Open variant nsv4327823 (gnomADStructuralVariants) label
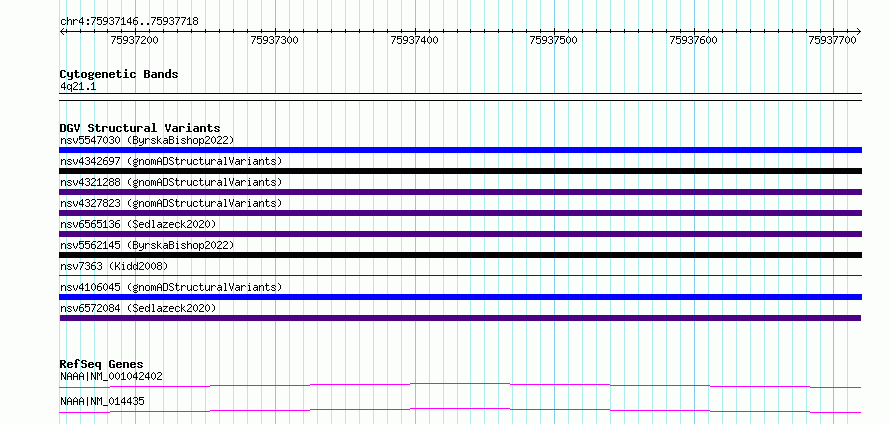Viewport: 890px width, 424px height. 171,203
